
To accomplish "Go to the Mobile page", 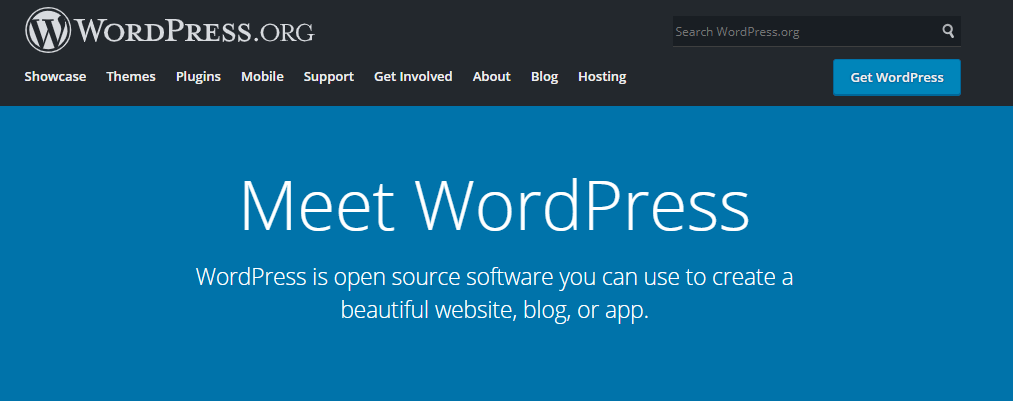I will tap(262, 76).
